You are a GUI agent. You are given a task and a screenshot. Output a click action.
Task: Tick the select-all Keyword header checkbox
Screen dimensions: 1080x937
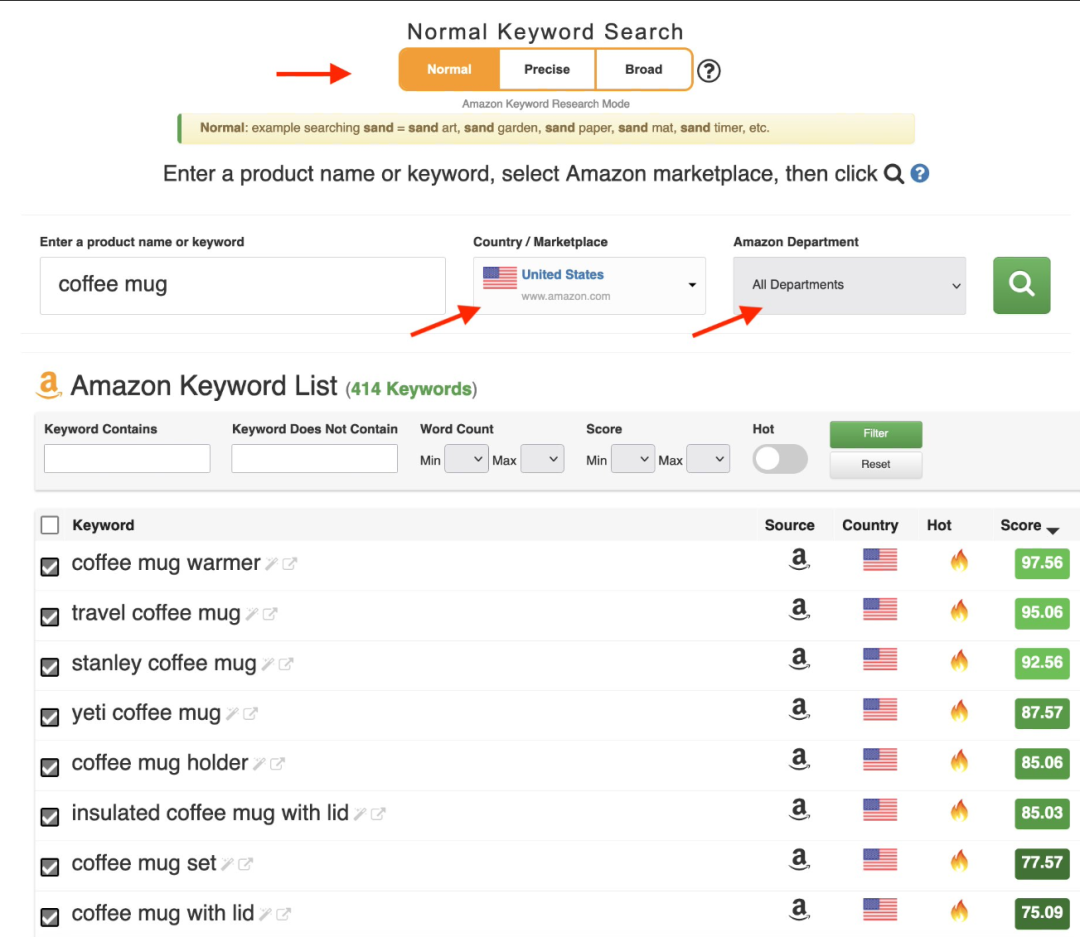[49, 525]
